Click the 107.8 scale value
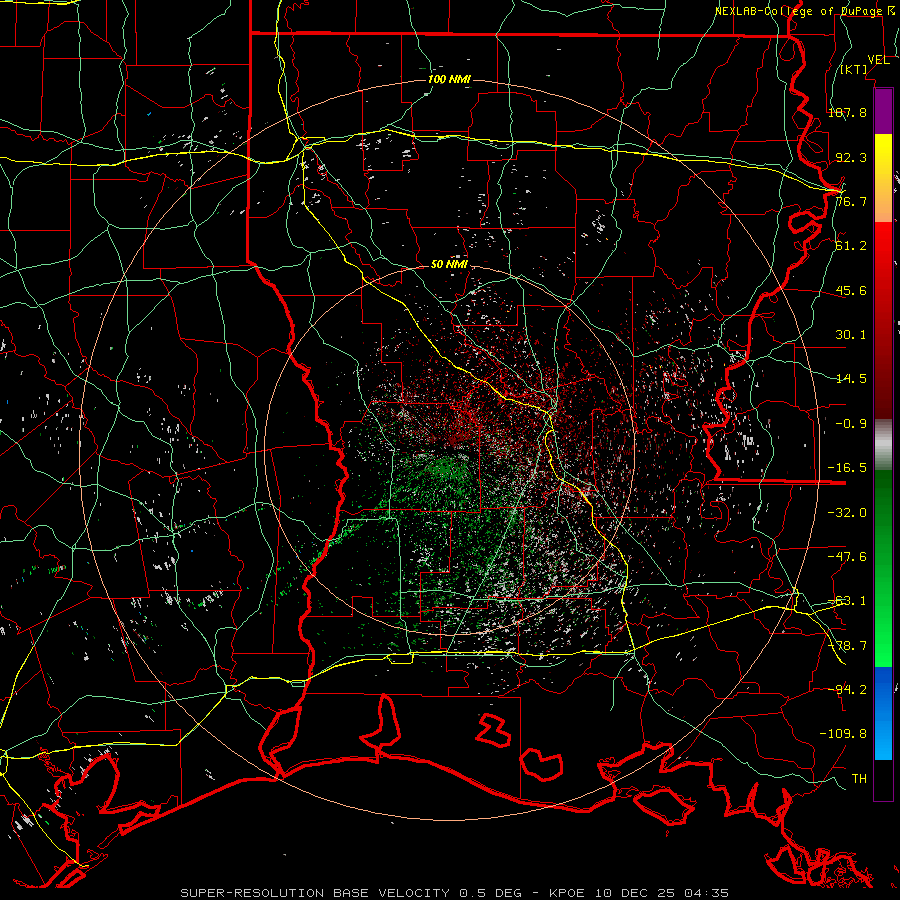This screenshot has width=900, height=900. tap(847, 113)
